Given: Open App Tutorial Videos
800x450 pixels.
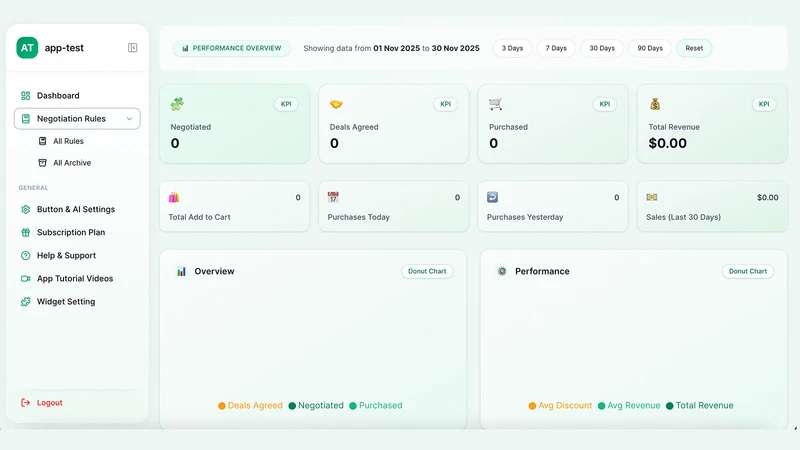Looking at the screenshot, I should point(75,279).
